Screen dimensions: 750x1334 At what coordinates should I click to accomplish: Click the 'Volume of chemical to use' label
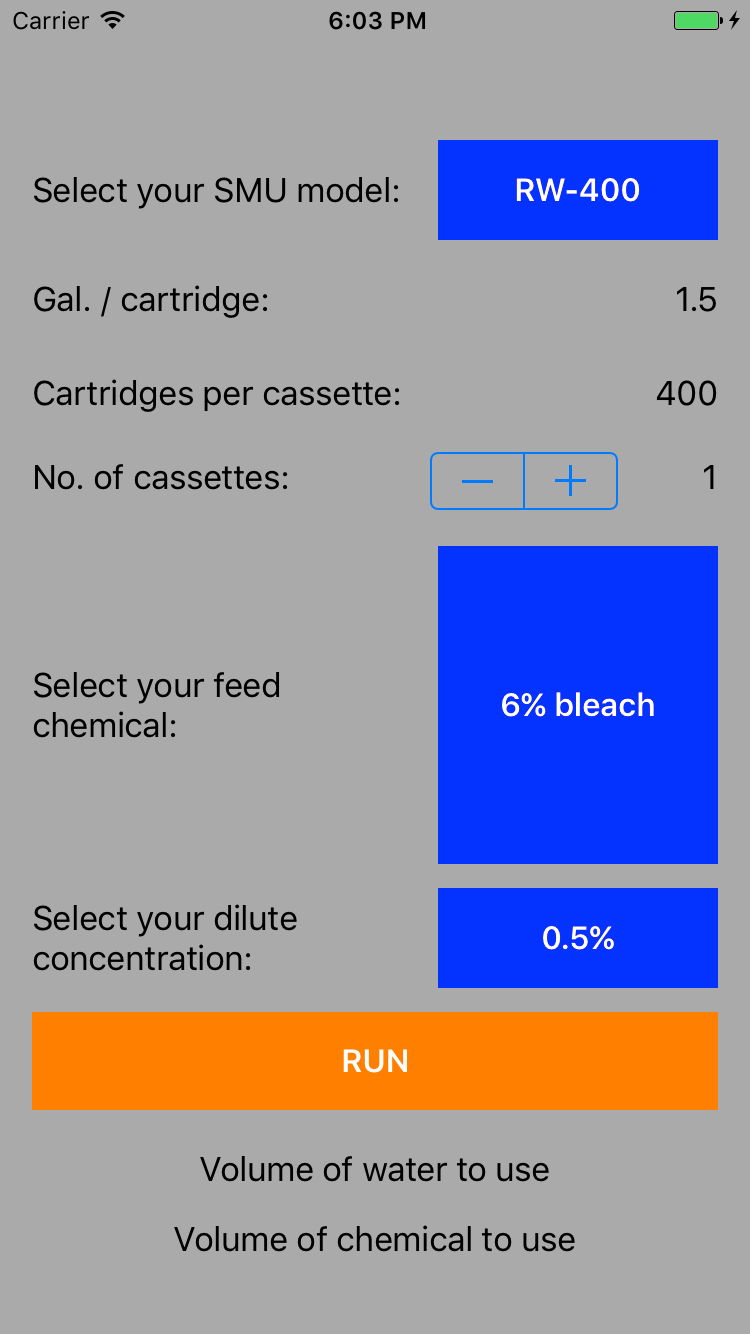point(375,1239)
